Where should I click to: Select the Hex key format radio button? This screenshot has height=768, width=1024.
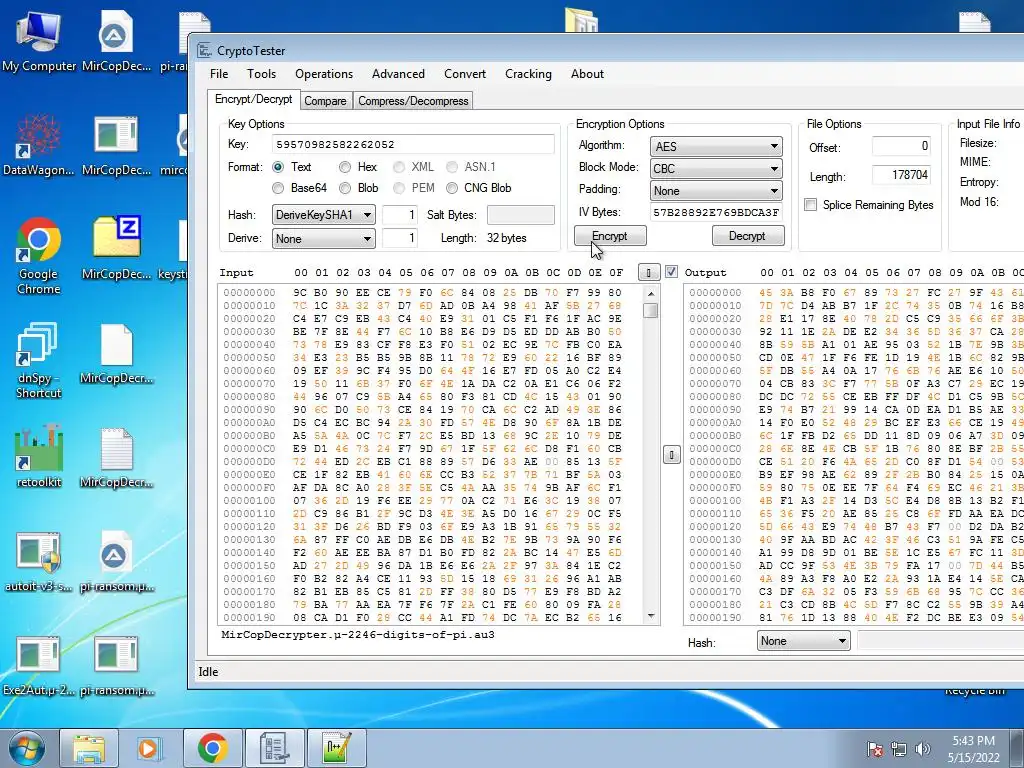[x=345, y=167]
